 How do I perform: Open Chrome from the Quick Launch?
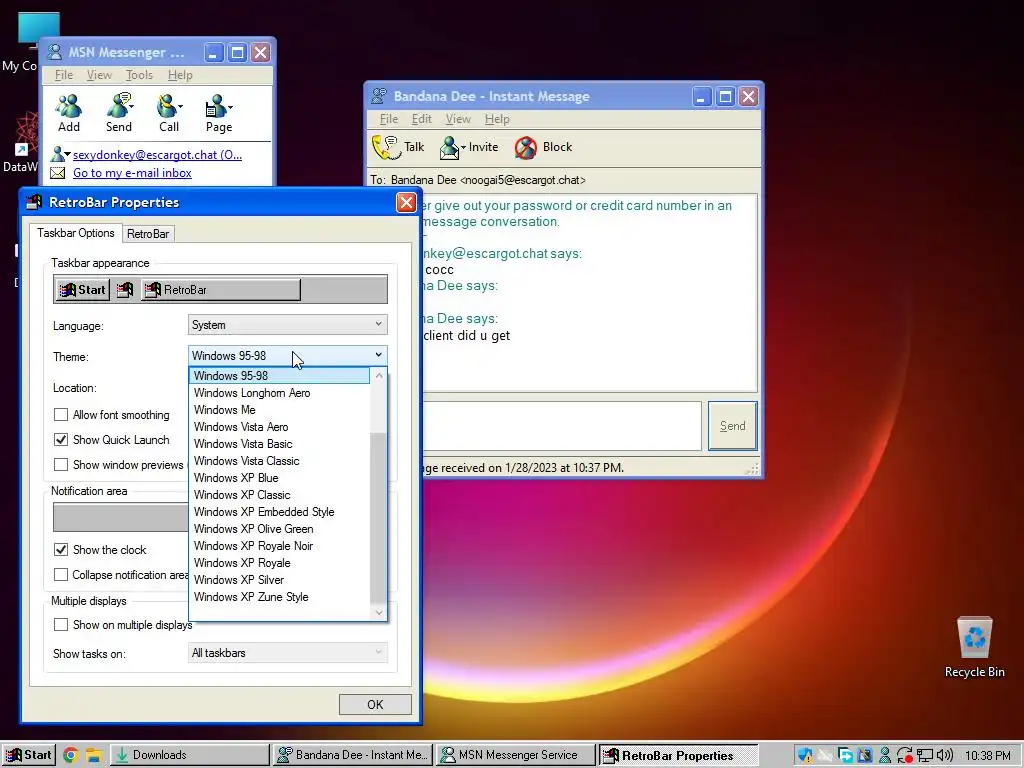point(71,756)
